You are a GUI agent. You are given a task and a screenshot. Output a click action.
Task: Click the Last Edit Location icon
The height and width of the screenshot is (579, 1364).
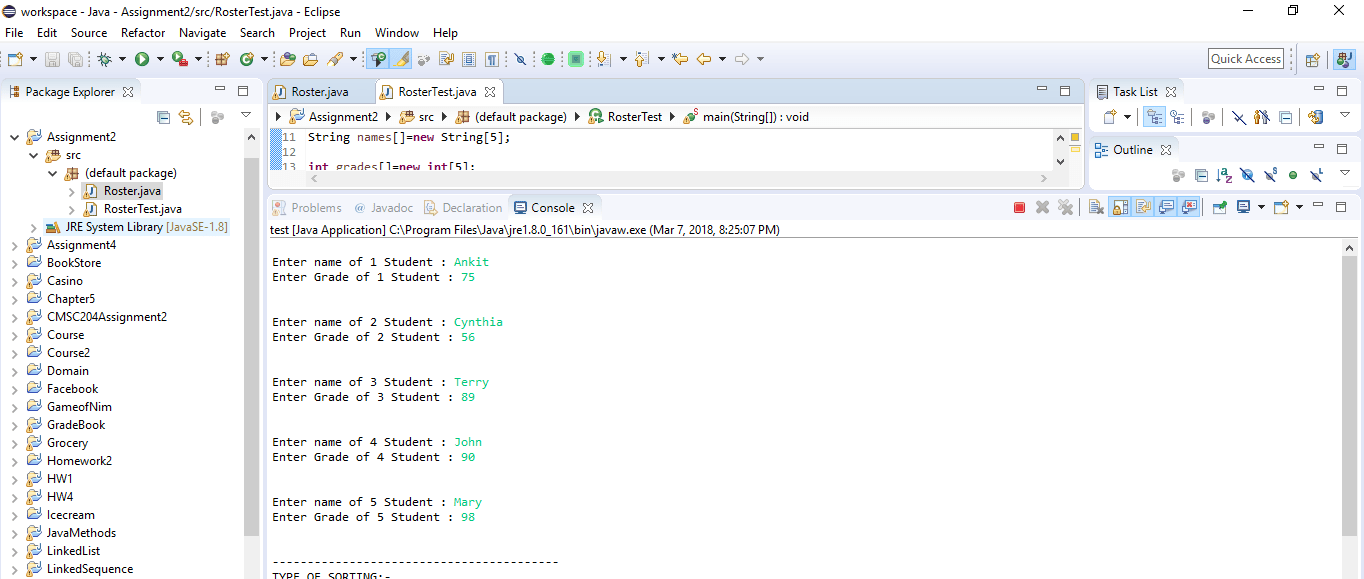(680, 59)
